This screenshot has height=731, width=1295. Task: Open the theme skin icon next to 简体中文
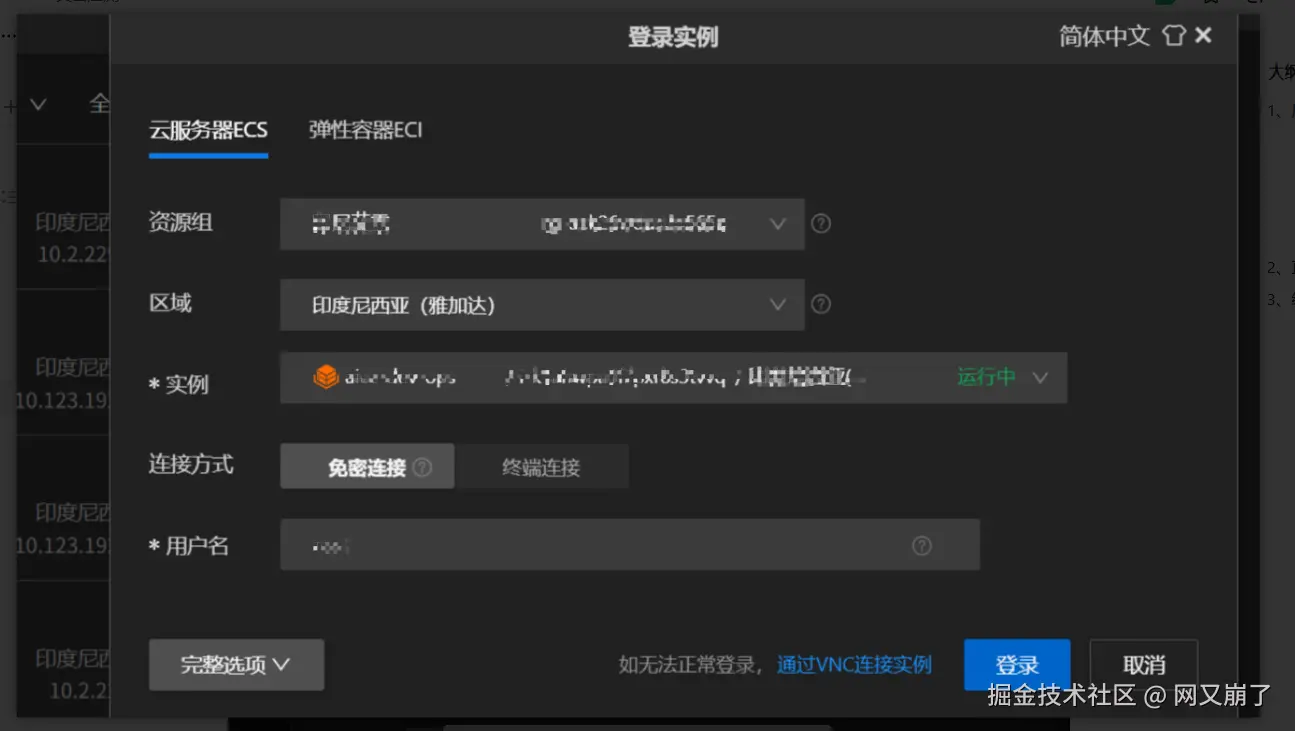click(x=1173, y=35)
